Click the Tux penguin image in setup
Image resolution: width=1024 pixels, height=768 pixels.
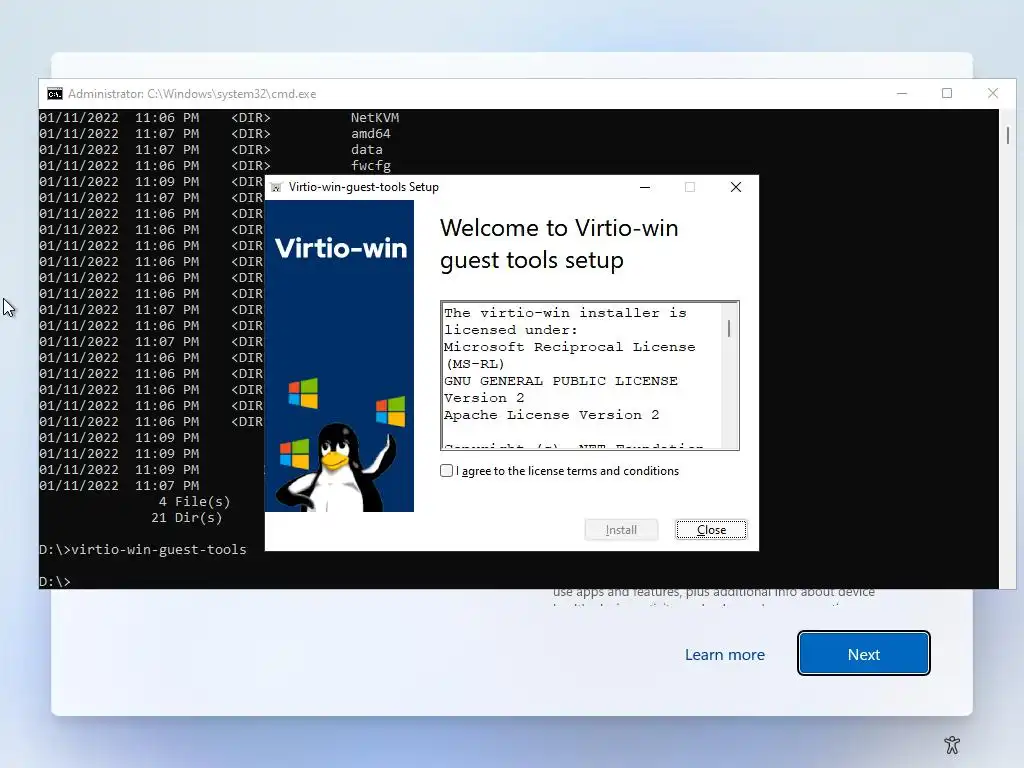click(x=335, y=467)
